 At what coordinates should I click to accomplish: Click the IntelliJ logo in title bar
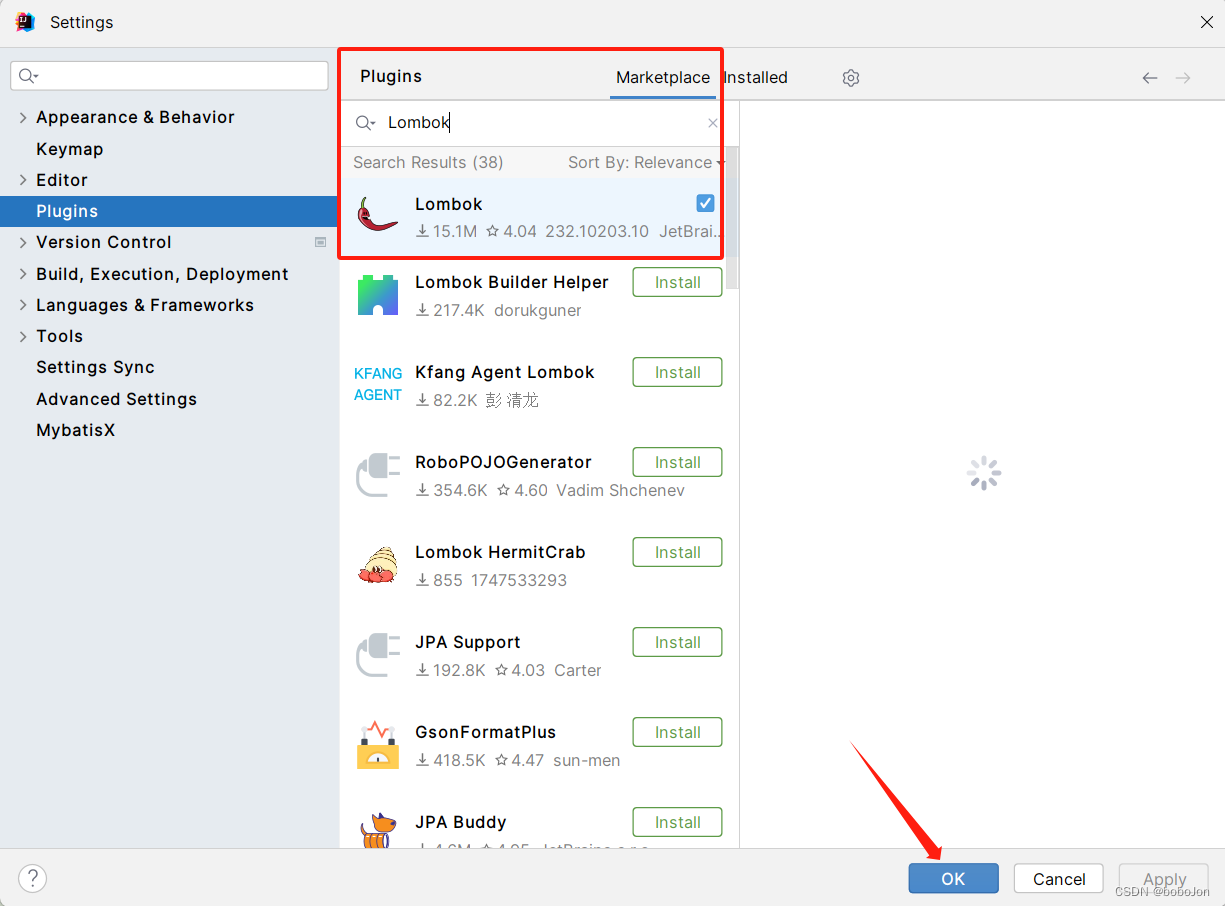[25, 22]
